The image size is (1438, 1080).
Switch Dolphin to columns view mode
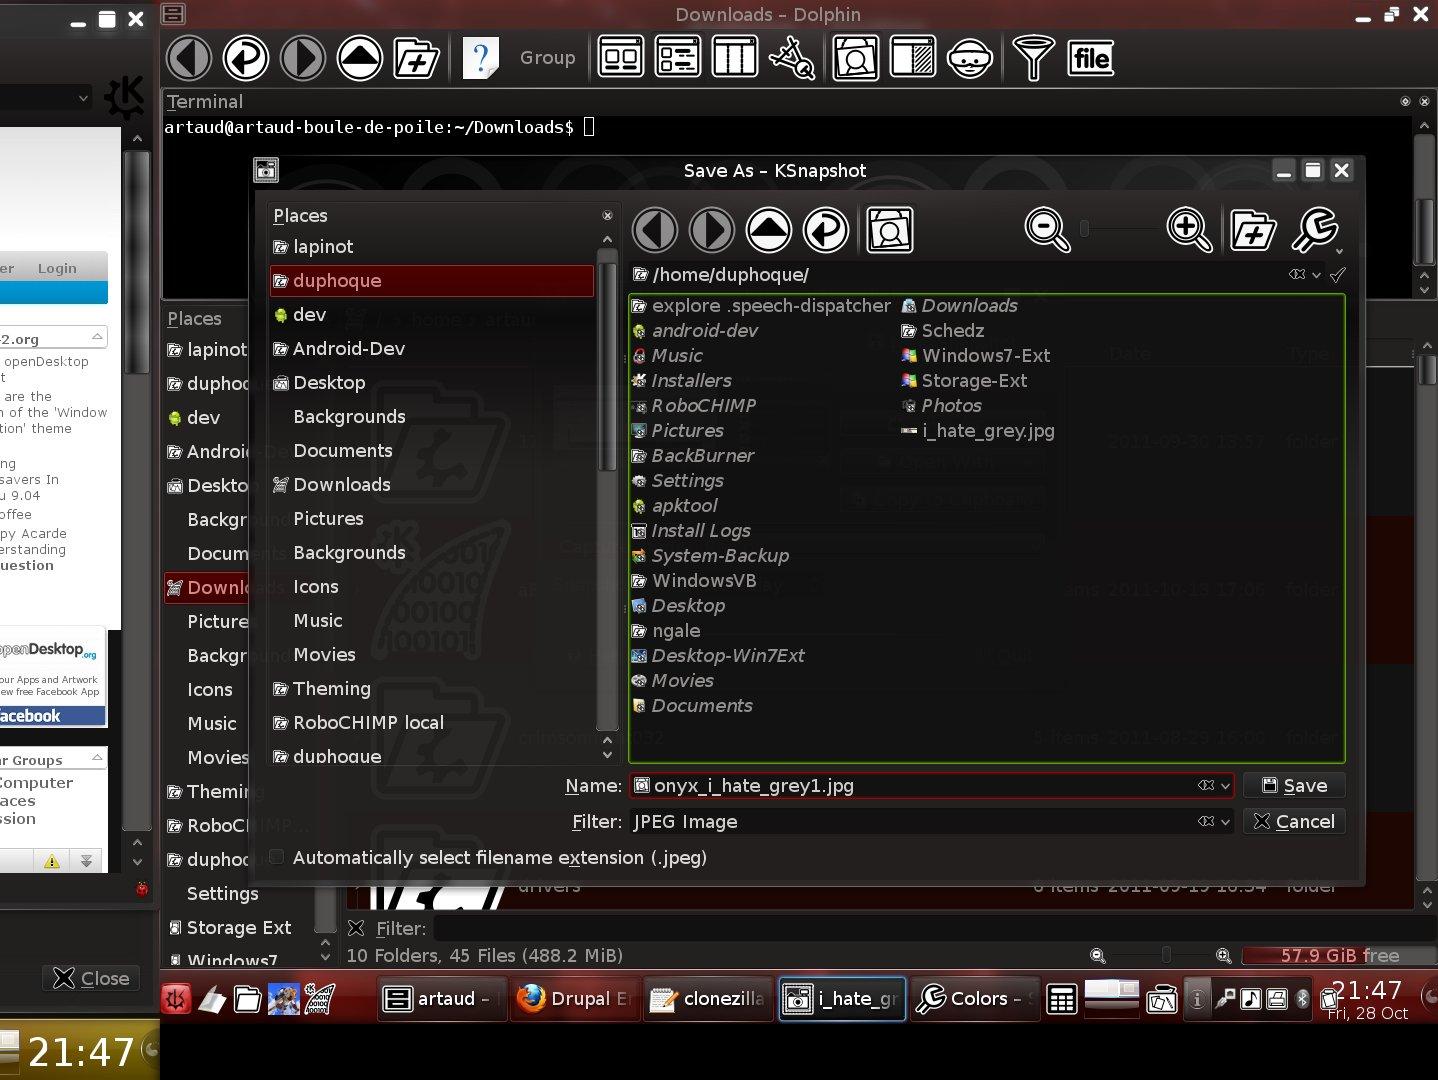pyautogui.click(x=735, y=58)
